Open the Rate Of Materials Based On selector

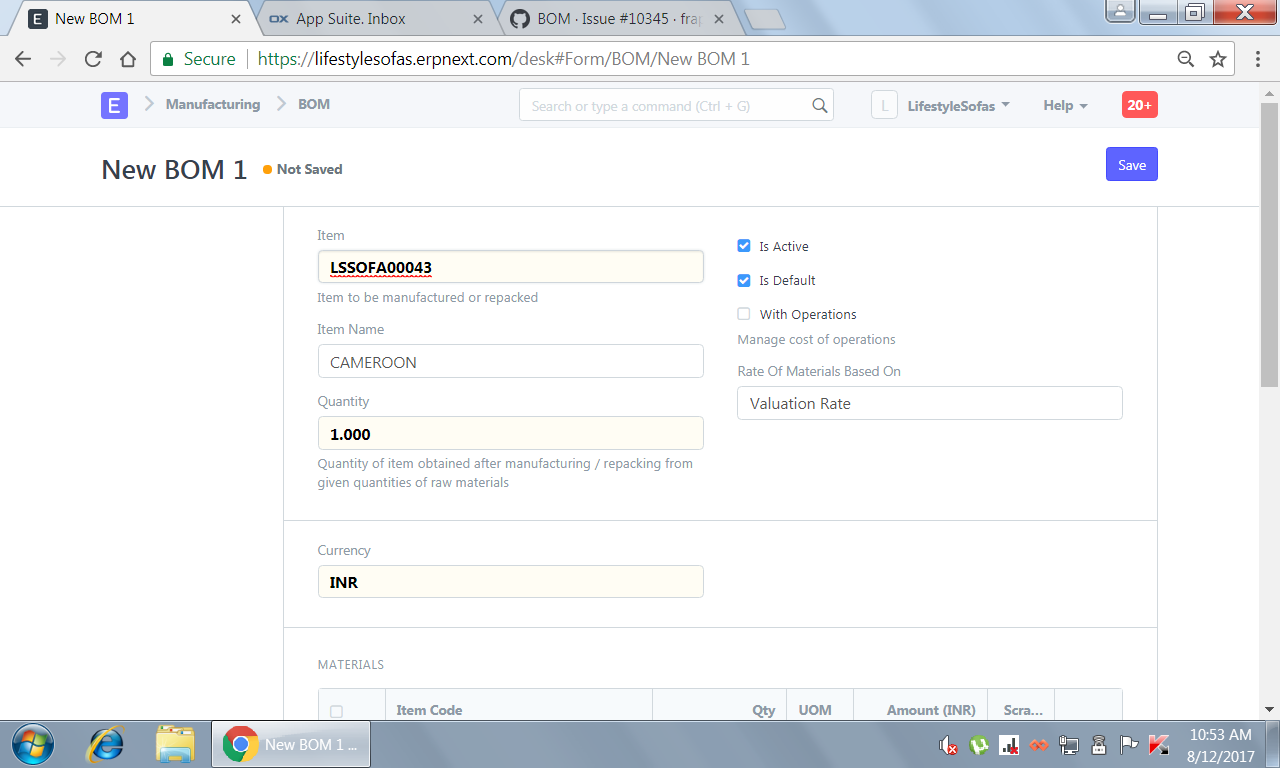929,403
